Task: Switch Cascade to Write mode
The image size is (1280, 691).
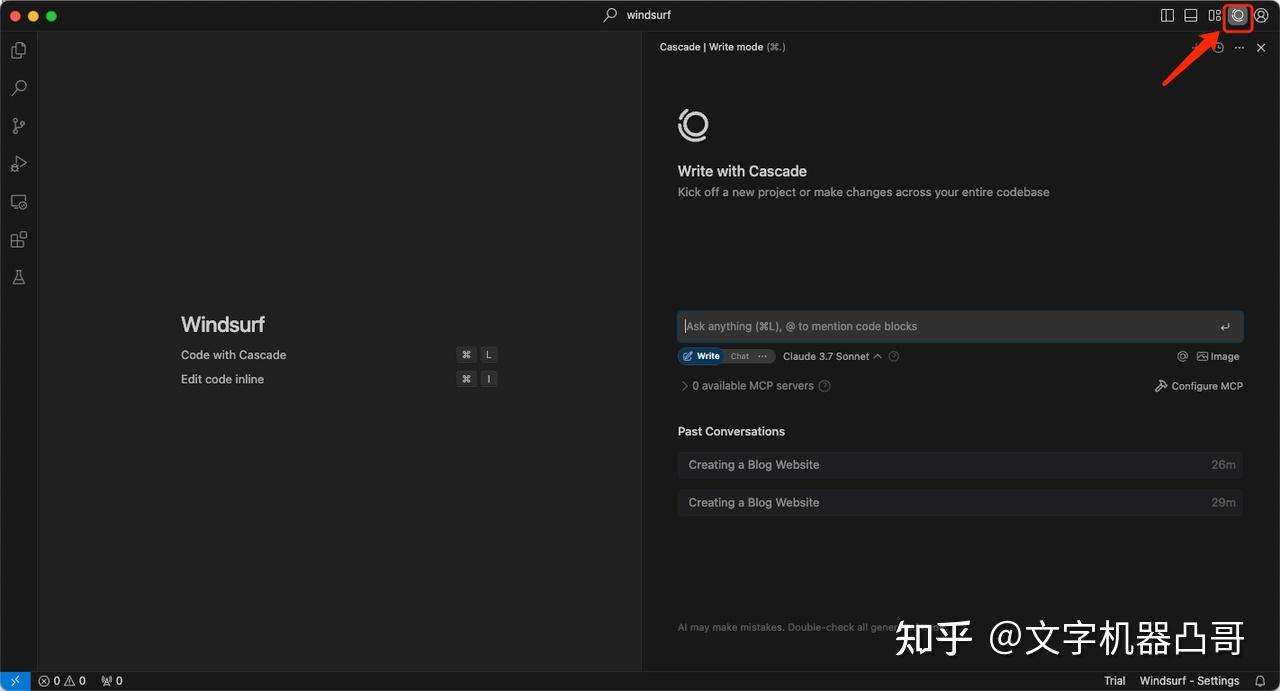Action: [701, 356]
